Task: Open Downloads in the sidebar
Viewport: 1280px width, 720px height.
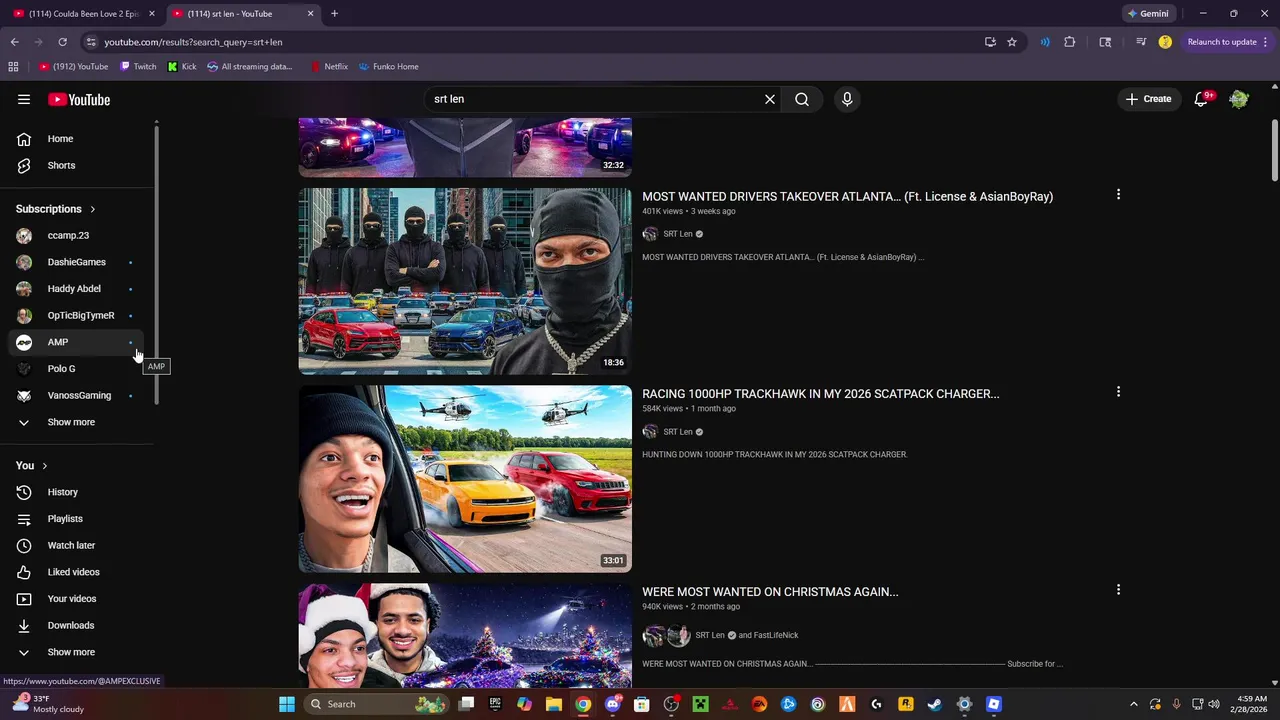Action: pos(78,625)
